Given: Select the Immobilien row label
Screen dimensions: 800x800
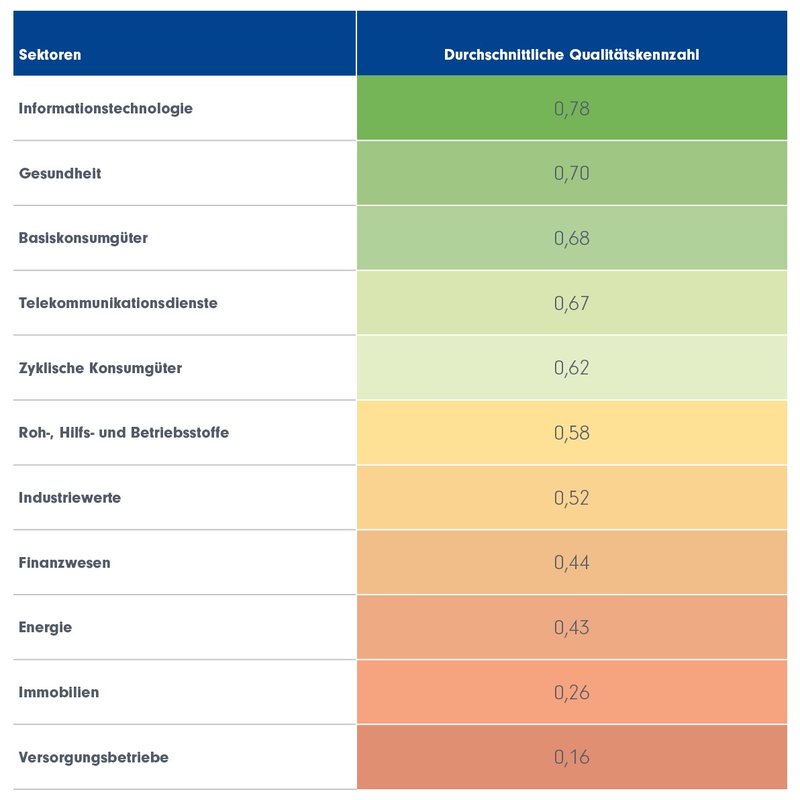Looking at the screenshot, I should coord(59,693).
